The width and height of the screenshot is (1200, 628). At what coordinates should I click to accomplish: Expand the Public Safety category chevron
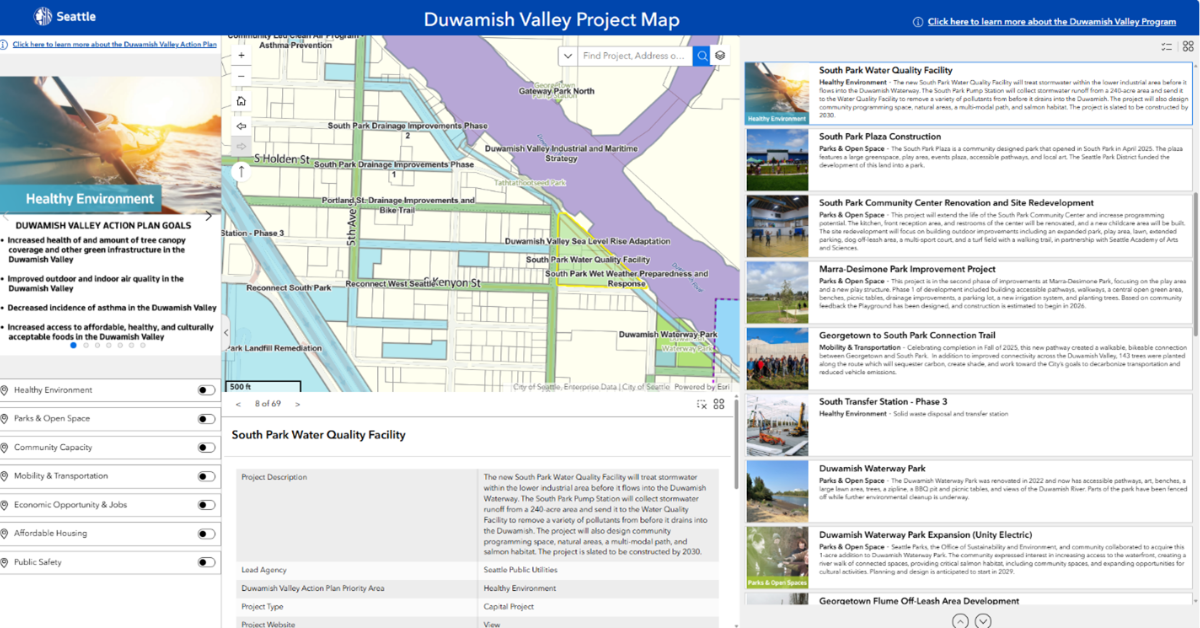(x=10, y=561)
